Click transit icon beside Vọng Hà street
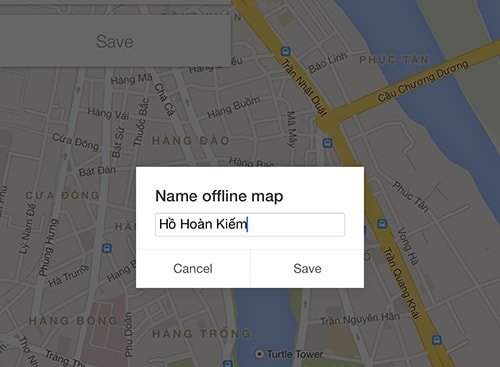 tap(382, 224)
